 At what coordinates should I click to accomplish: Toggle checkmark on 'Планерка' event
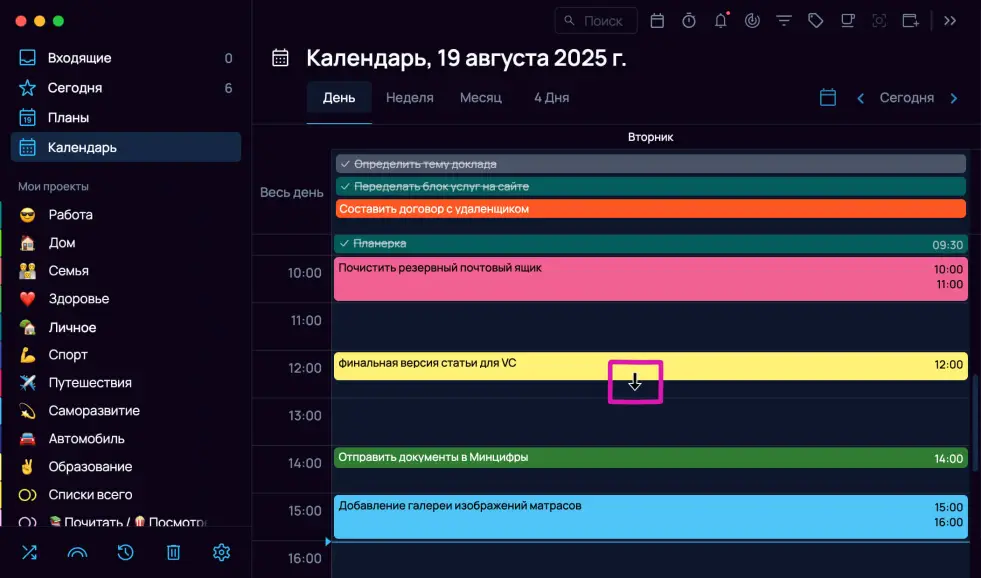point(345,244)
